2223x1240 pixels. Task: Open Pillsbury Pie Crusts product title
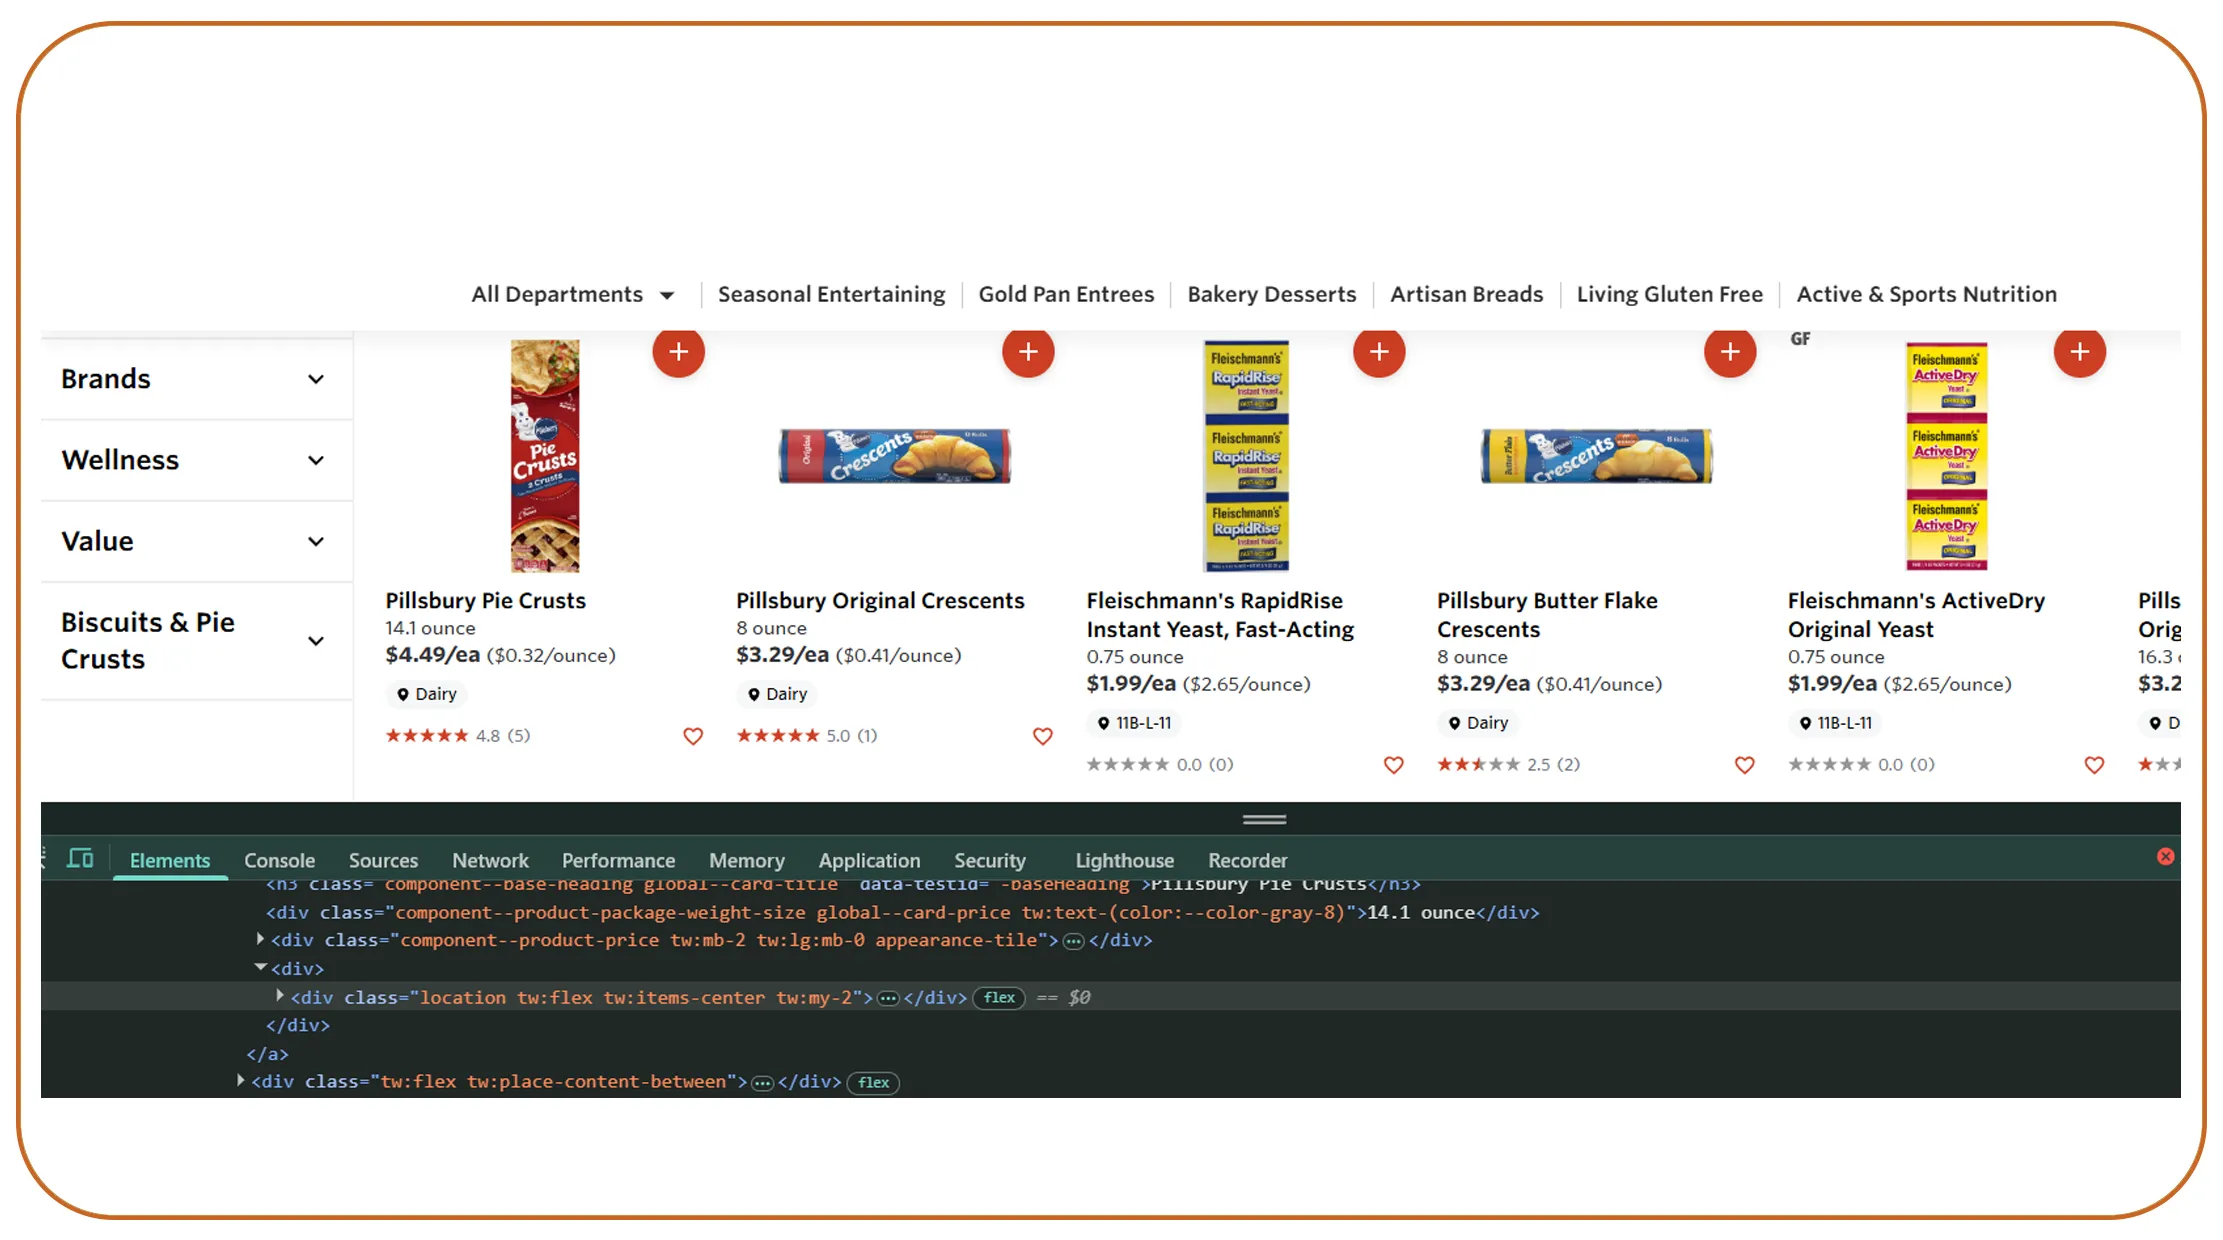[x=486, y=601]
